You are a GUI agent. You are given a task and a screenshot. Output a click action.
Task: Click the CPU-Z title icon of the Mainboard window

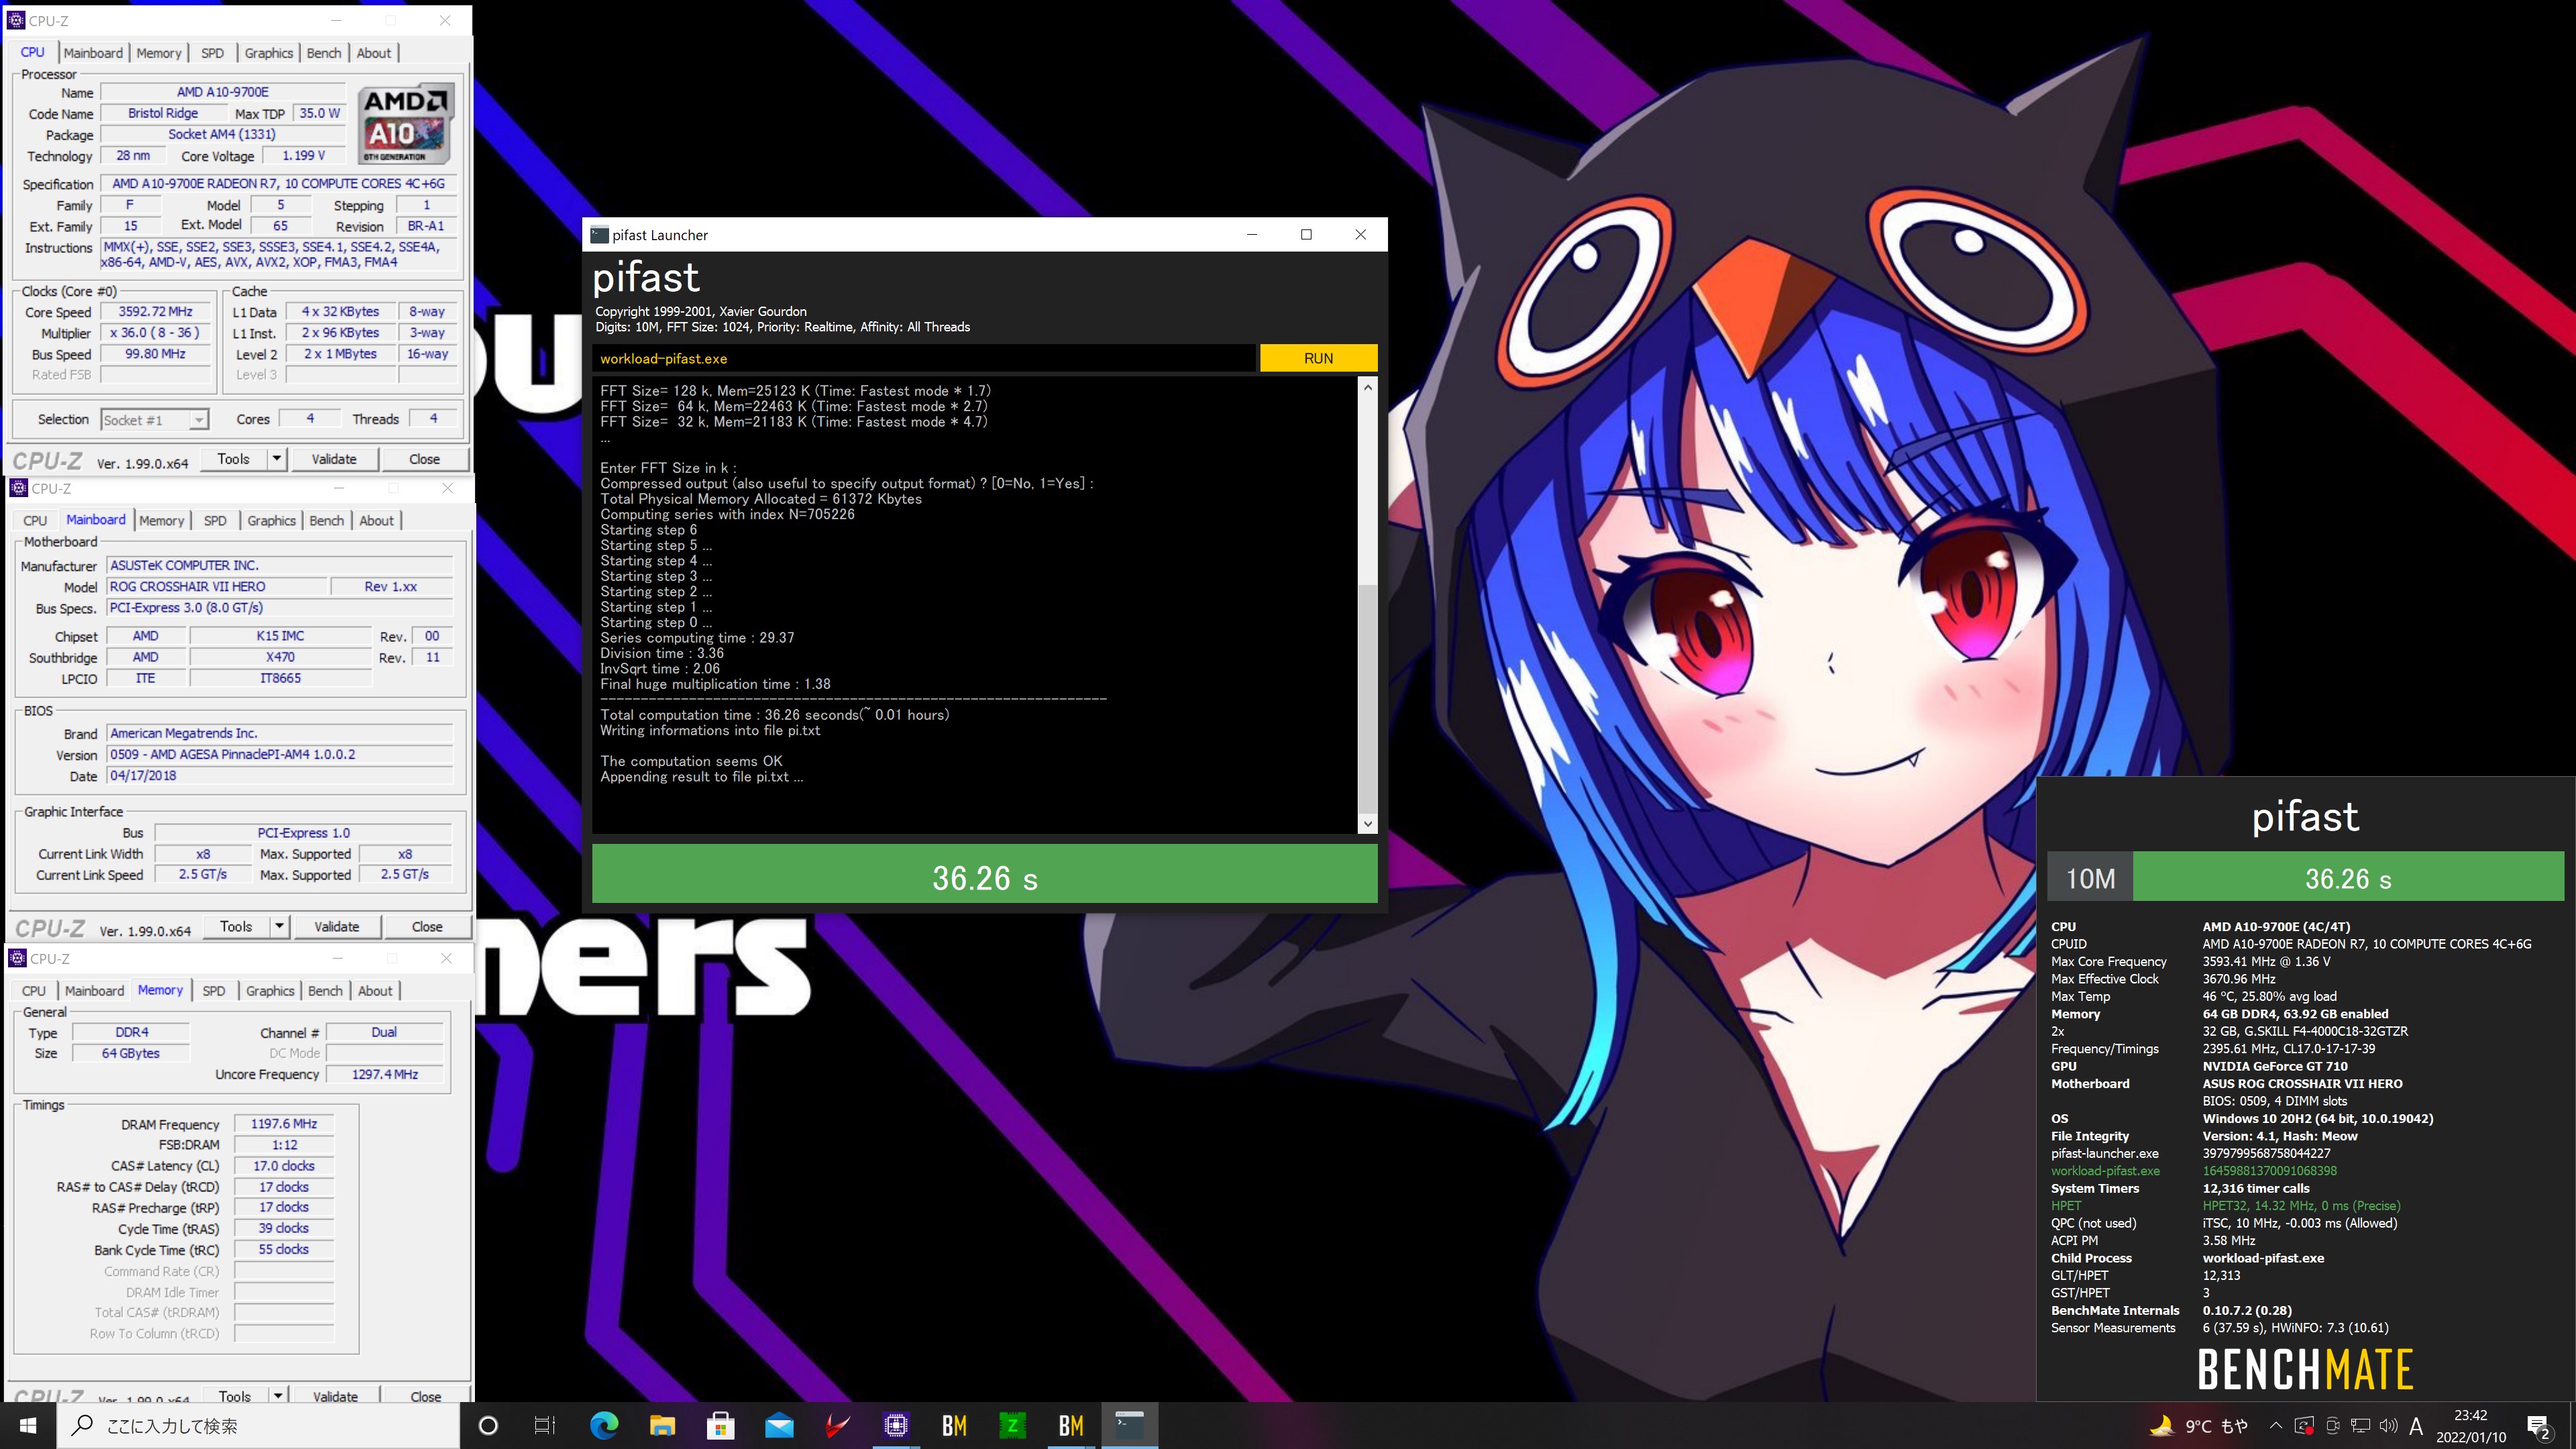(x=18, y=488)
